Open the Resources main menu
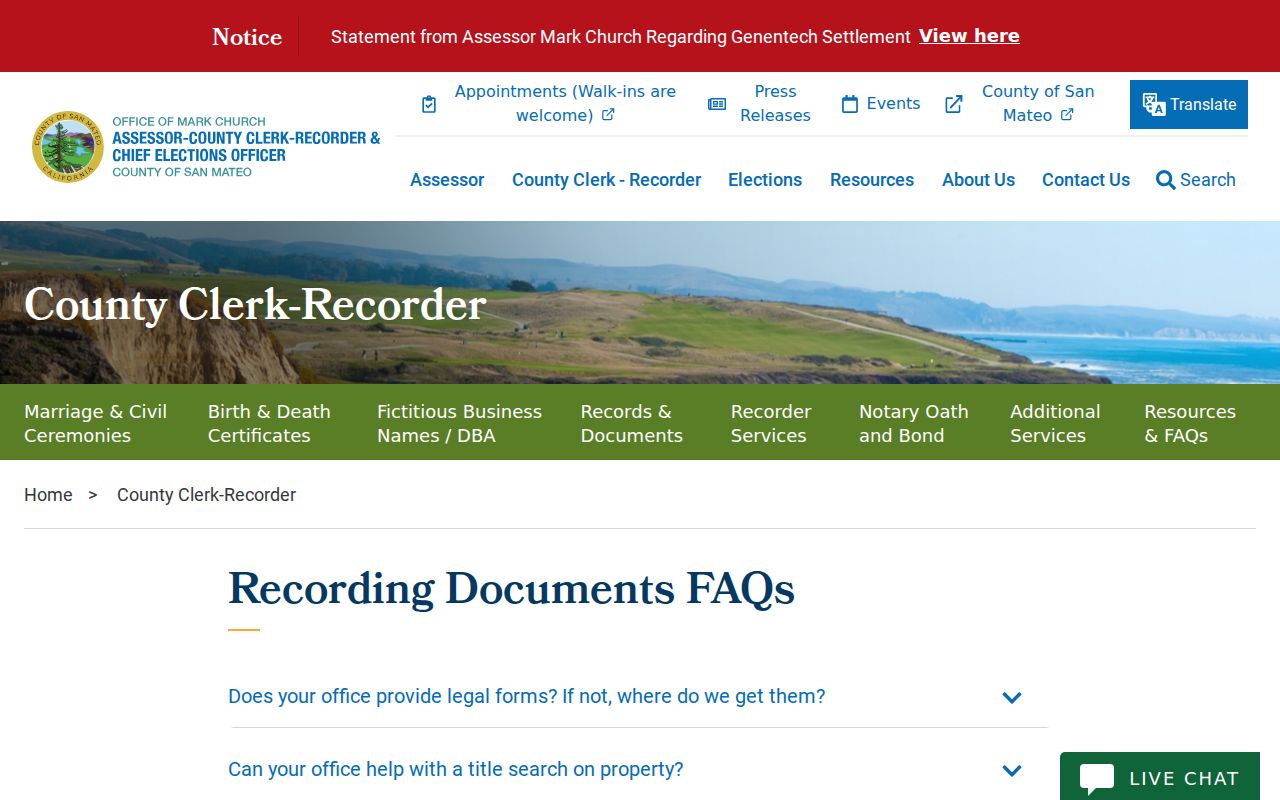The width and height of the screenshot is (1280, 800). click(872, 180)
